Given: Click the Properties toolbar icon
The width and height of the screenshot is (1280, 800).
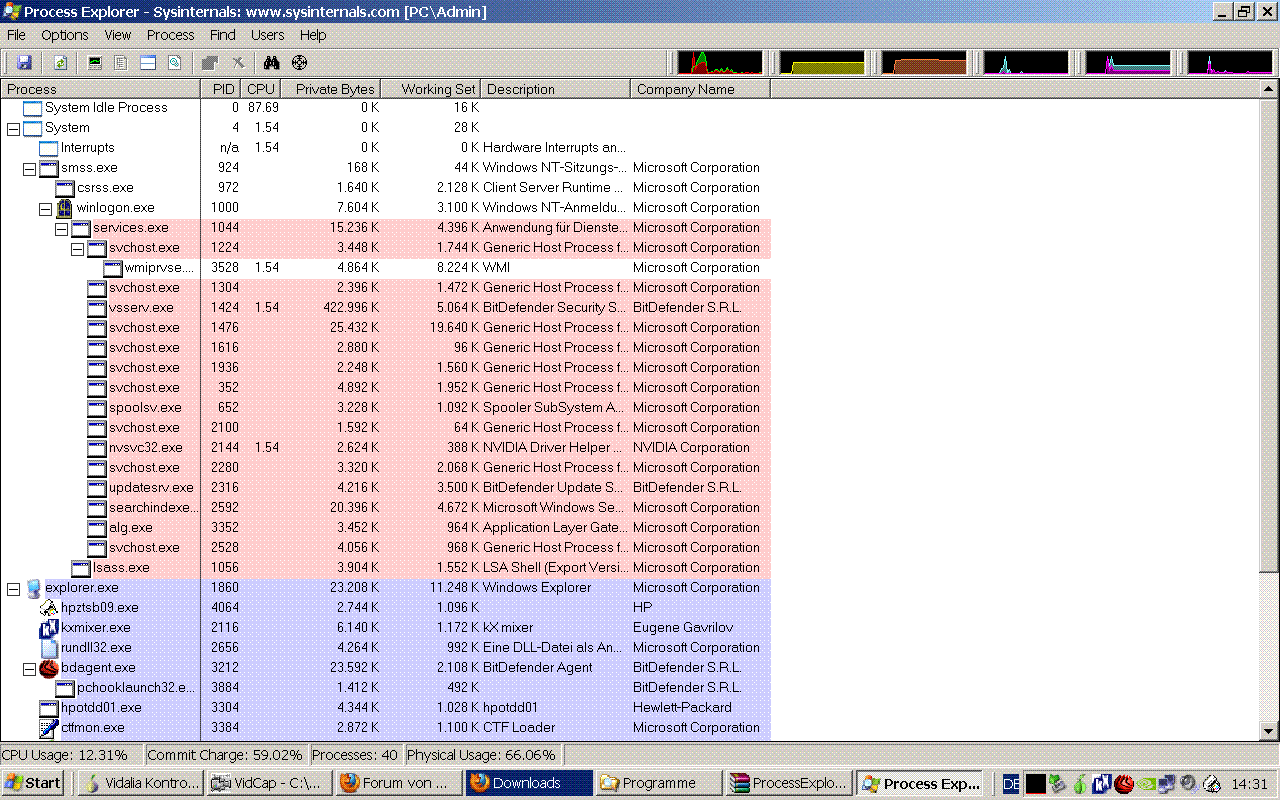Looking at the screenshot, I should point(210,63).
